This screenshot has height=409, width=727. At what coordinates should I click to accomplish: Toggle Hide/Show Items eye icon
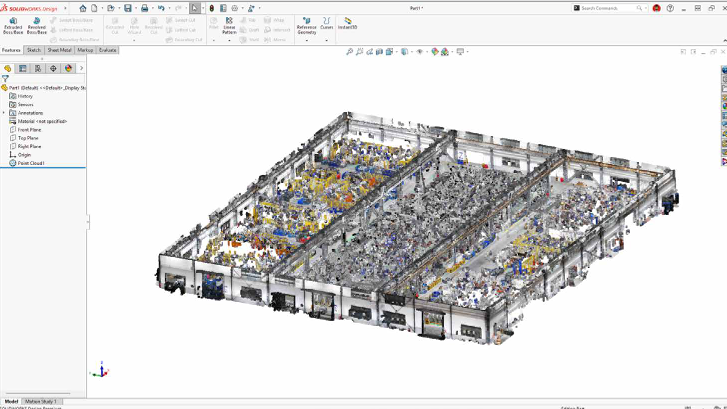pyautogui.click(x=419, y=51)
